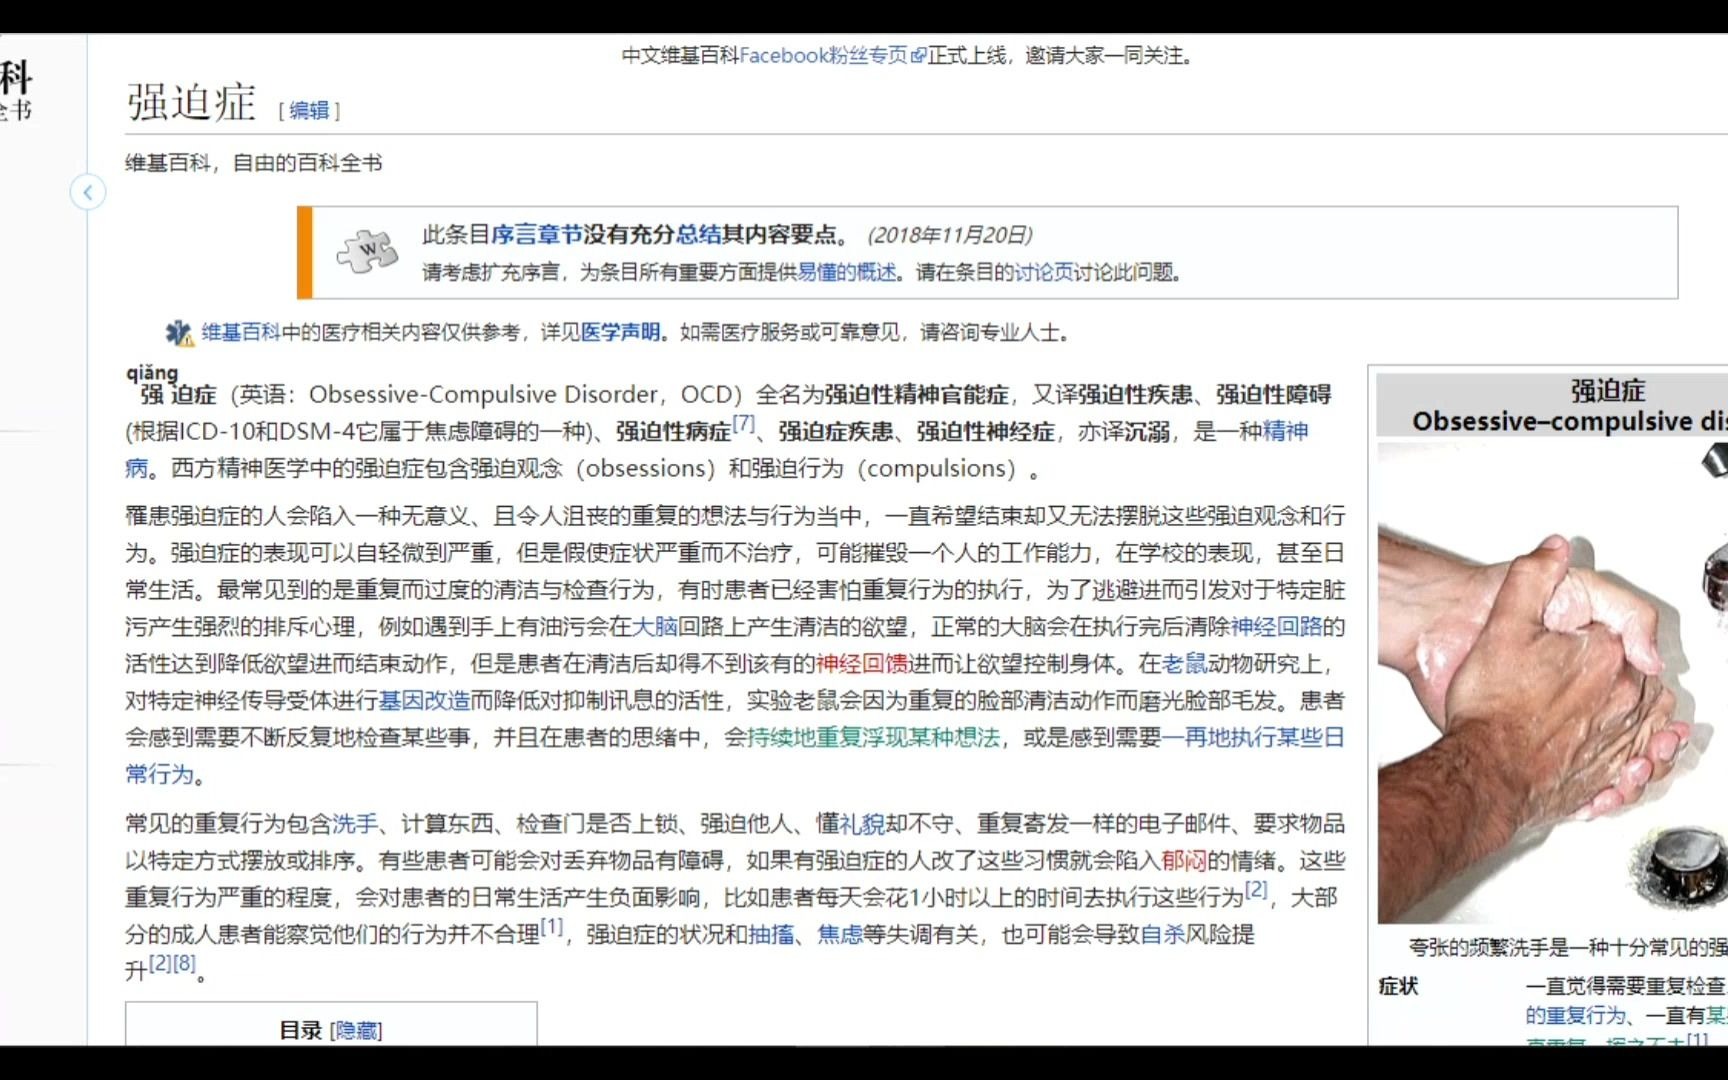Click the date text (2018年11月20日)

[949, 235]
